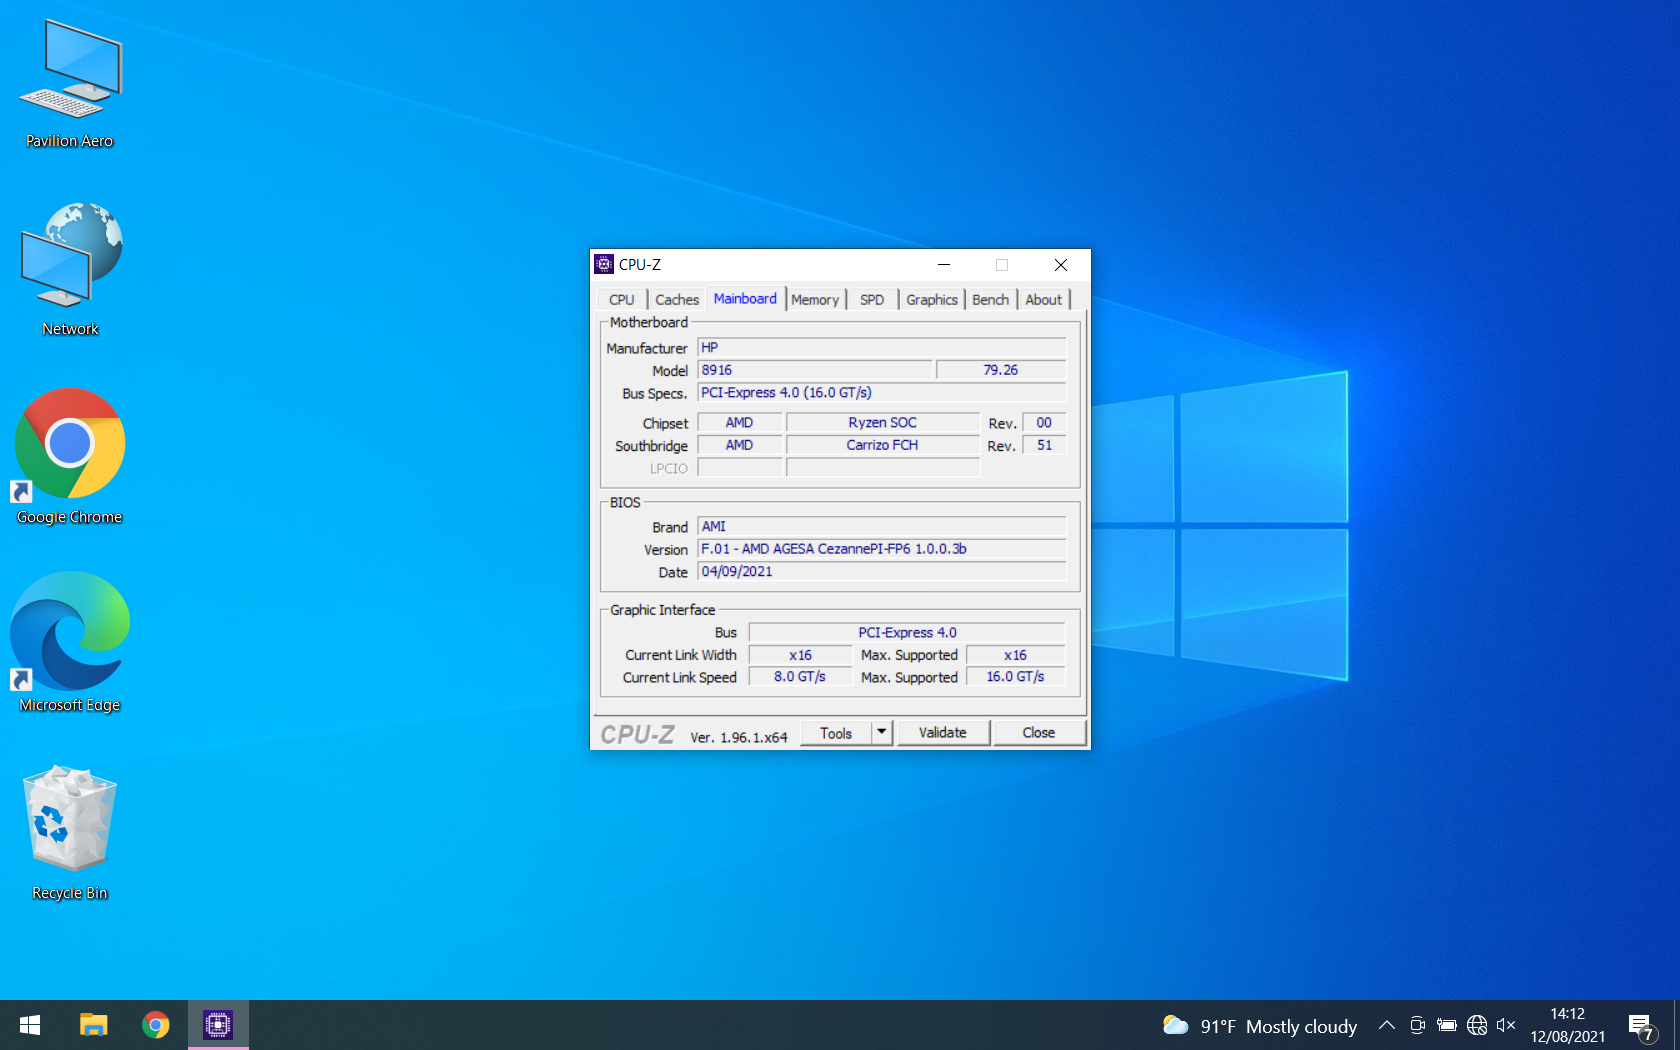The width and height of the screenshot is (1680, 1050).
Task: Click the Validate button
Action: coord(943,733)
